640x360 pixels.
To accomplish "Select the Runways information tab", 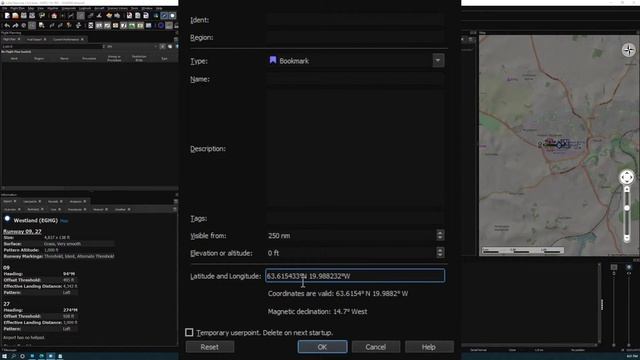I will (33, 209).
